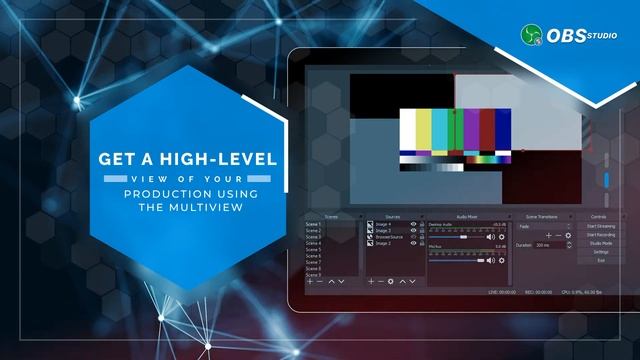This screenshot has width=640, height=360.
Task: Open the Desktop Audio settings gear
Action: (x=502, y=237)
